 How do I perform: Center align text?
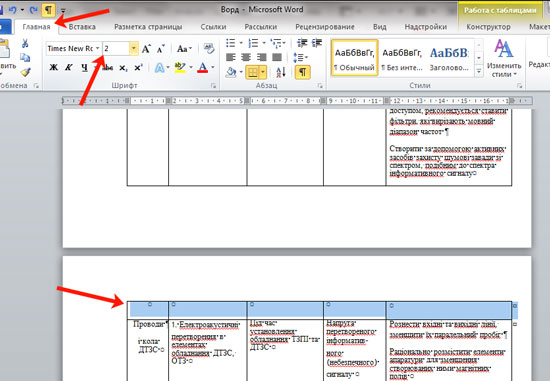tap(246, 57)
